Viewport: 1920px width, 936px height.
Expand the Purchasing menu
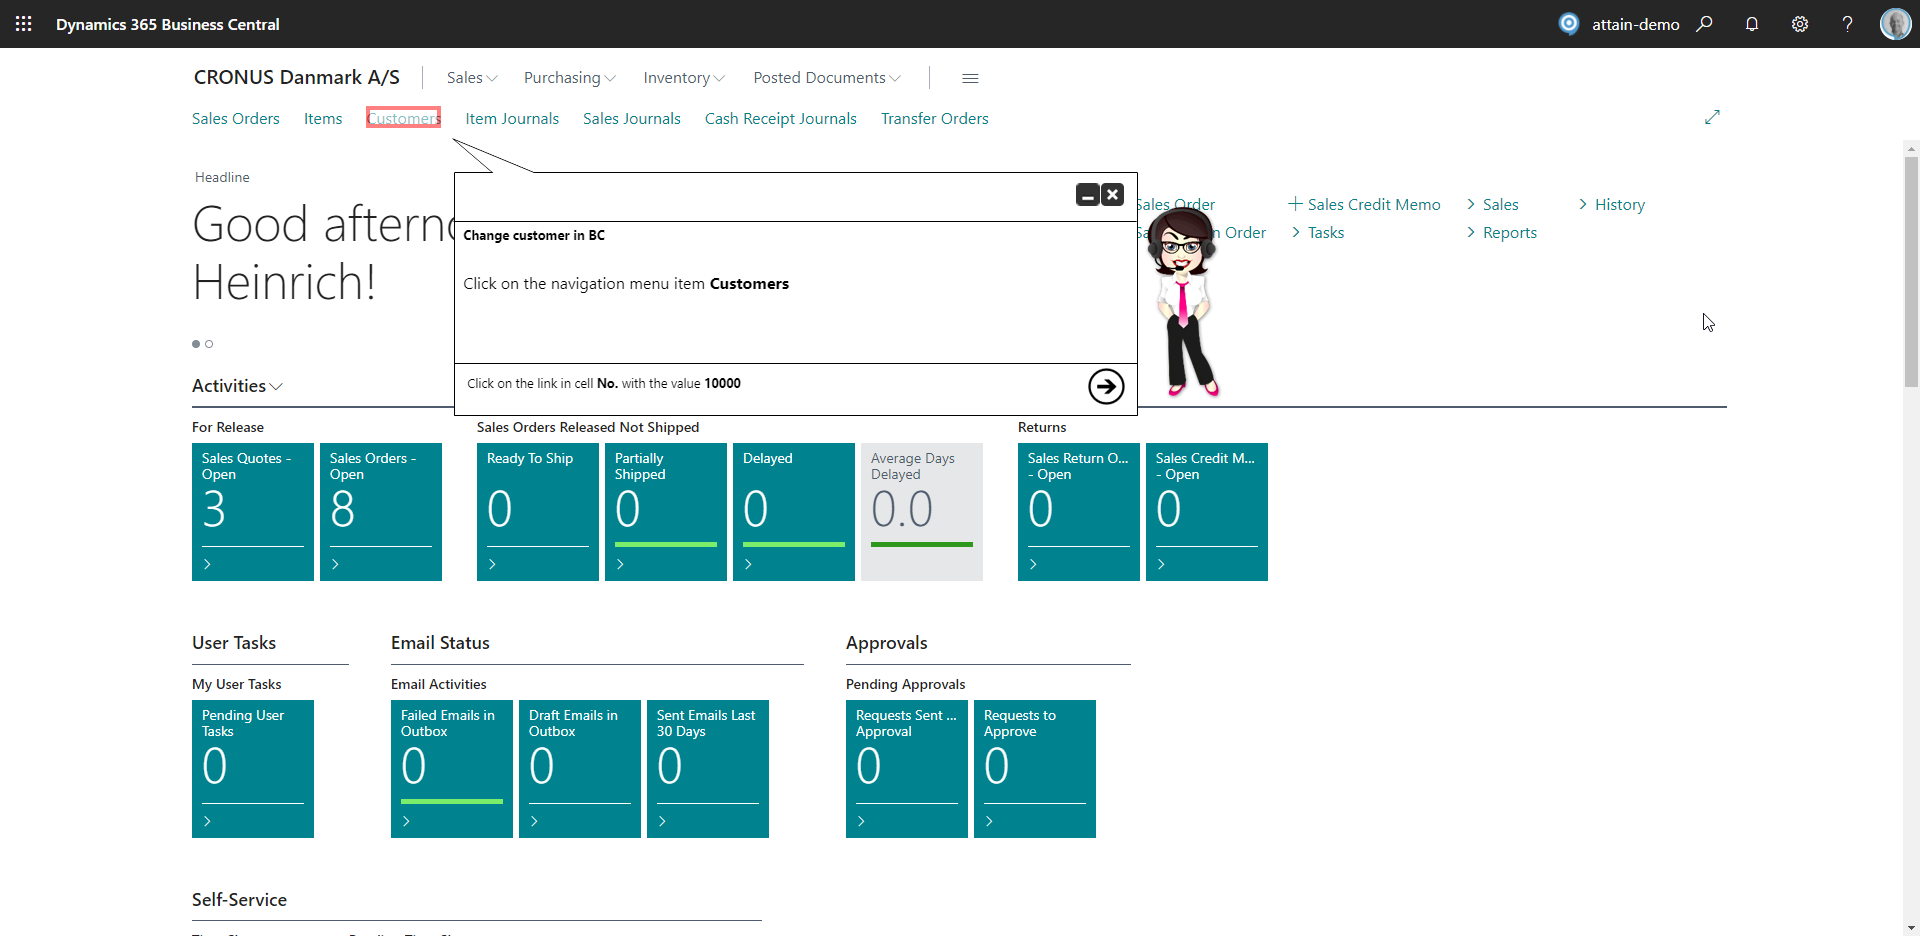point(570,78)
